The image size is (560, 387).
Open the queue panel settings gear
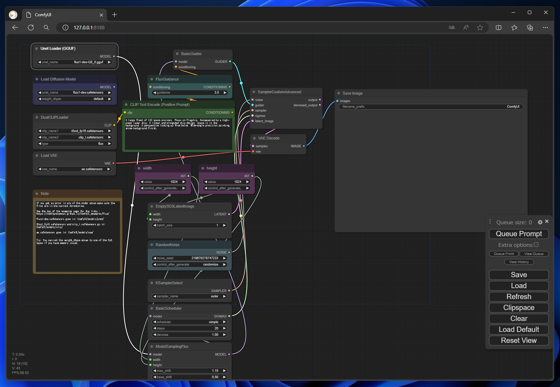(x=540, y=222)
